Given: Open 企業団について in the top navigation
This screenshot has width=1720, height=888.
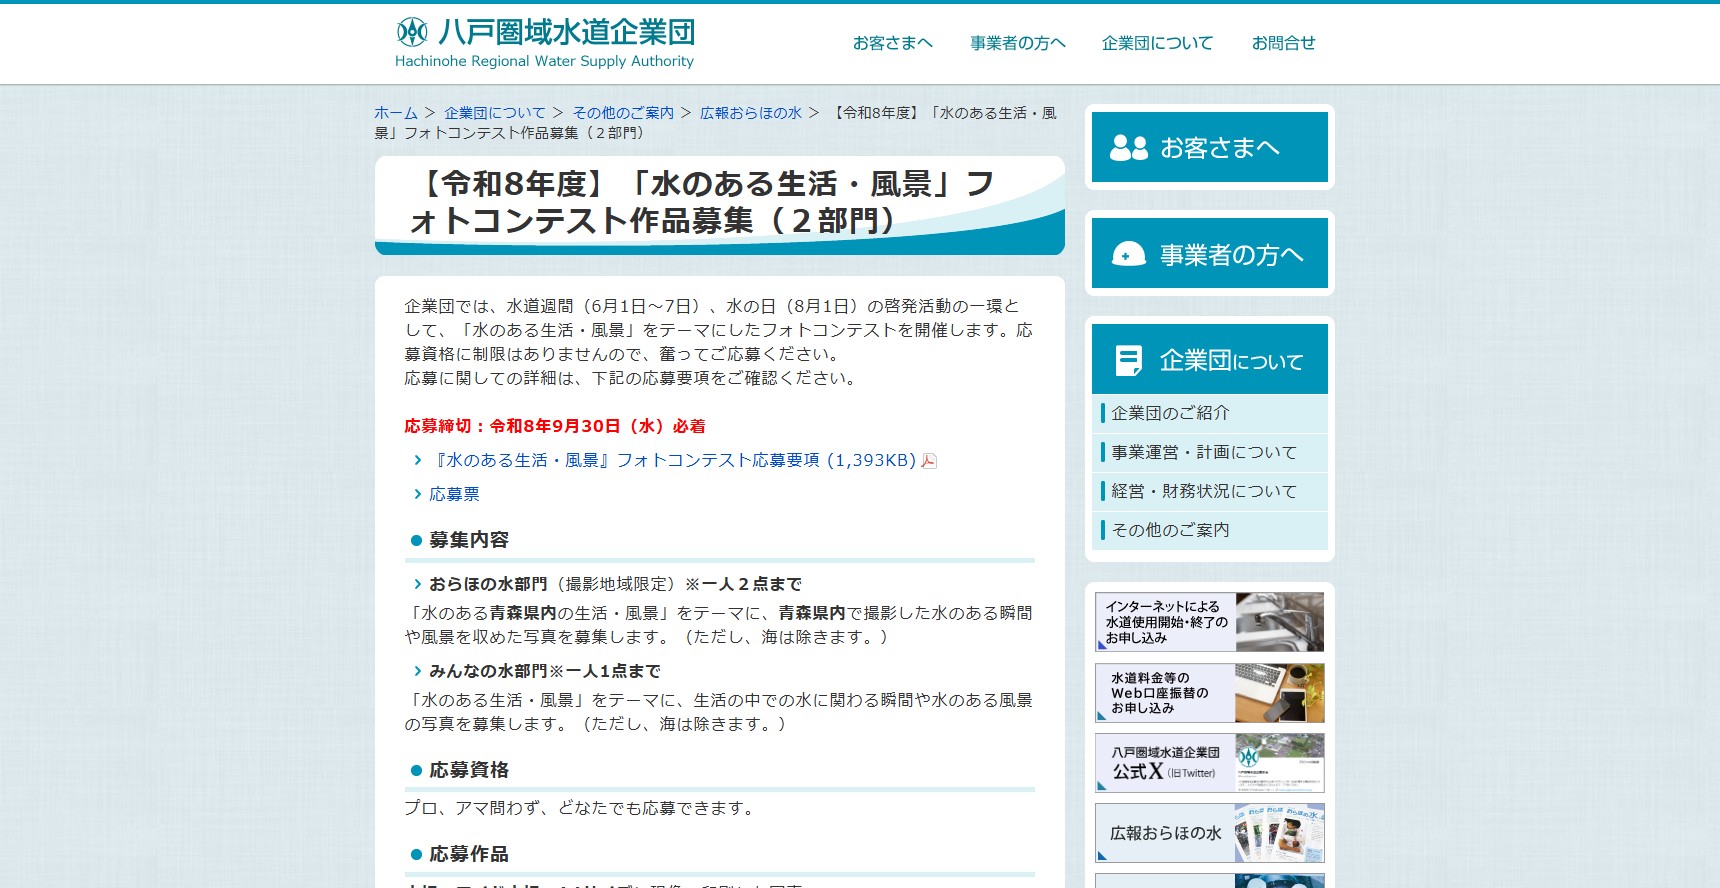Looking at the screenshot, I should pos(1157,43).
